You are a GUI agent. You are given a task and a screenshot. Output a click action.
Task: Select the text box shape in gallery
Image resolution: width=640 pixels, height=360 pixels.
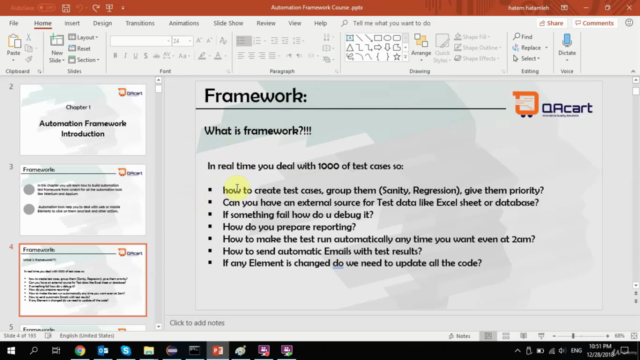(350, 38)
